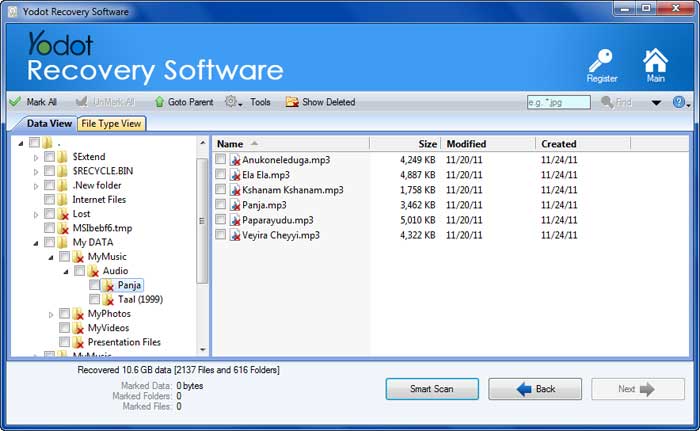Screen dimensions: 700x431
Task: Open the dropdown arrow next to Find
Action: pyautogui.click(x=656, y=103)
